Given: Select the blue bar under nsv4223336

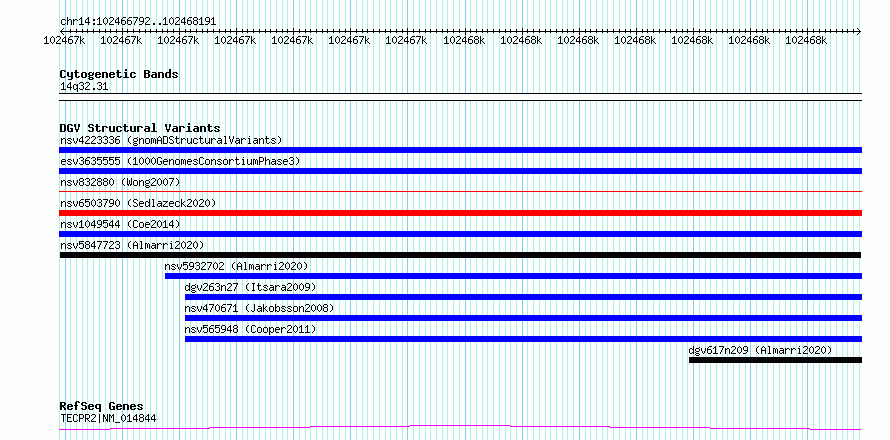Looking at the screenshot, I should 460,150.
